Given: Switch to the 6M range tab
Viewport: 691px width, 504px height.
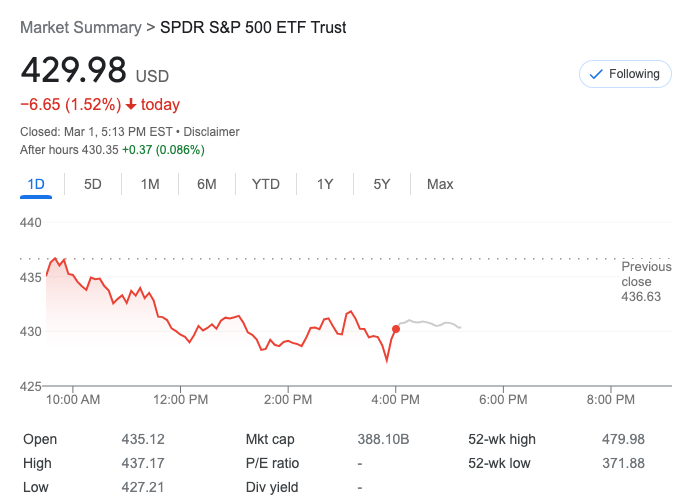Looking at the screenshot, I should coord(207,184).
